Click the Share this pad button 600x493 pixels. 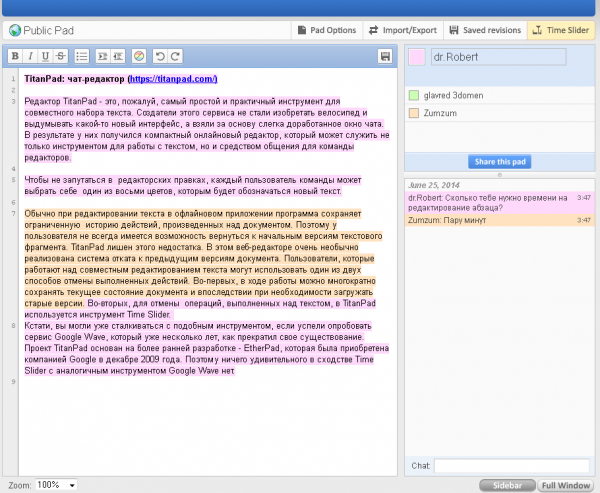coord(498,161)
